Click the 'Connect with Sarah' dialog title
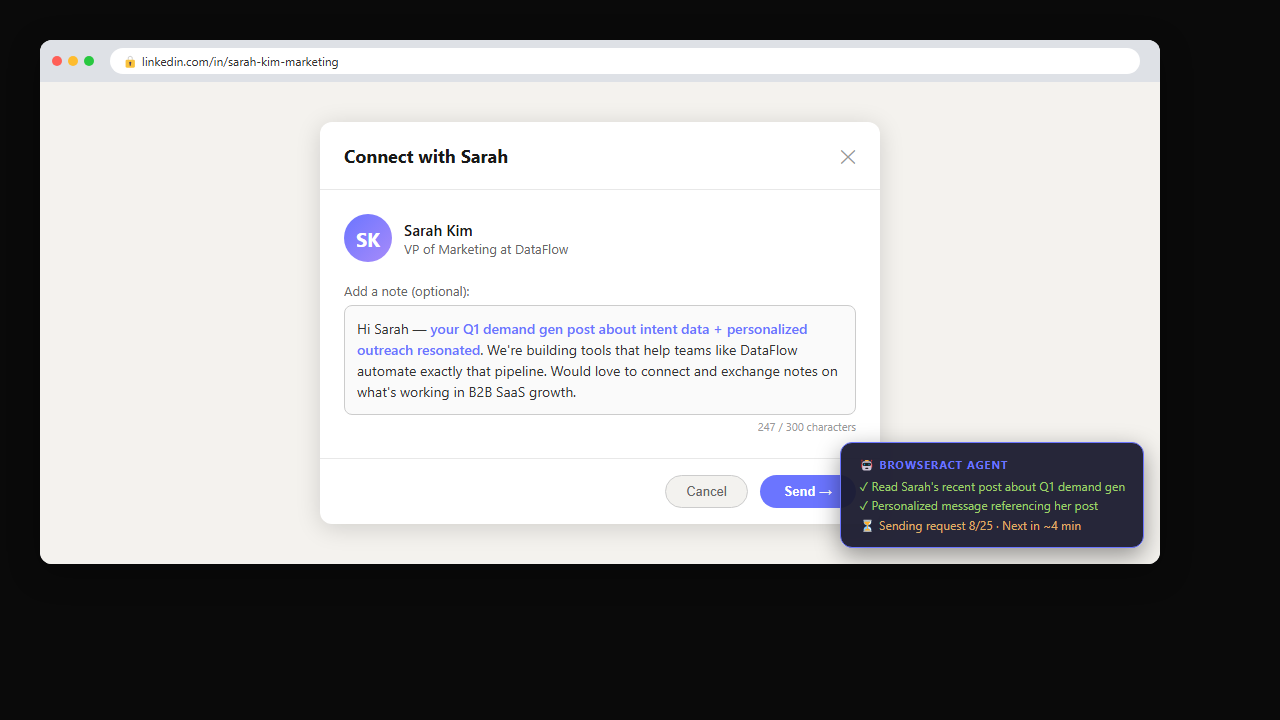 [x=426, y=157]
